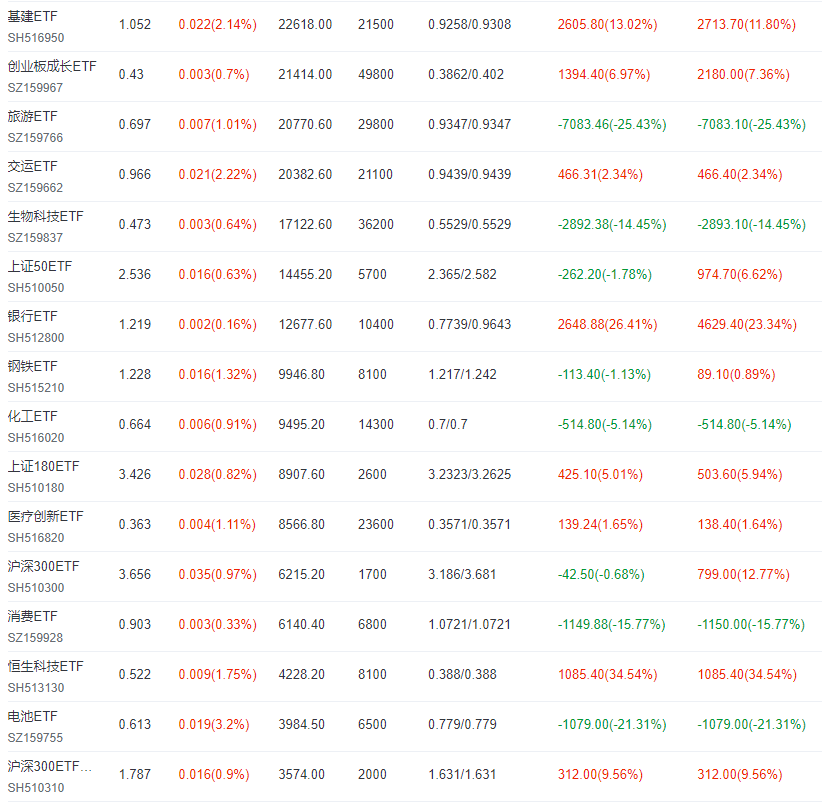The width and height of the screenshot is (822, 804).
Task: Click the code SH513130
Action: 36,688
